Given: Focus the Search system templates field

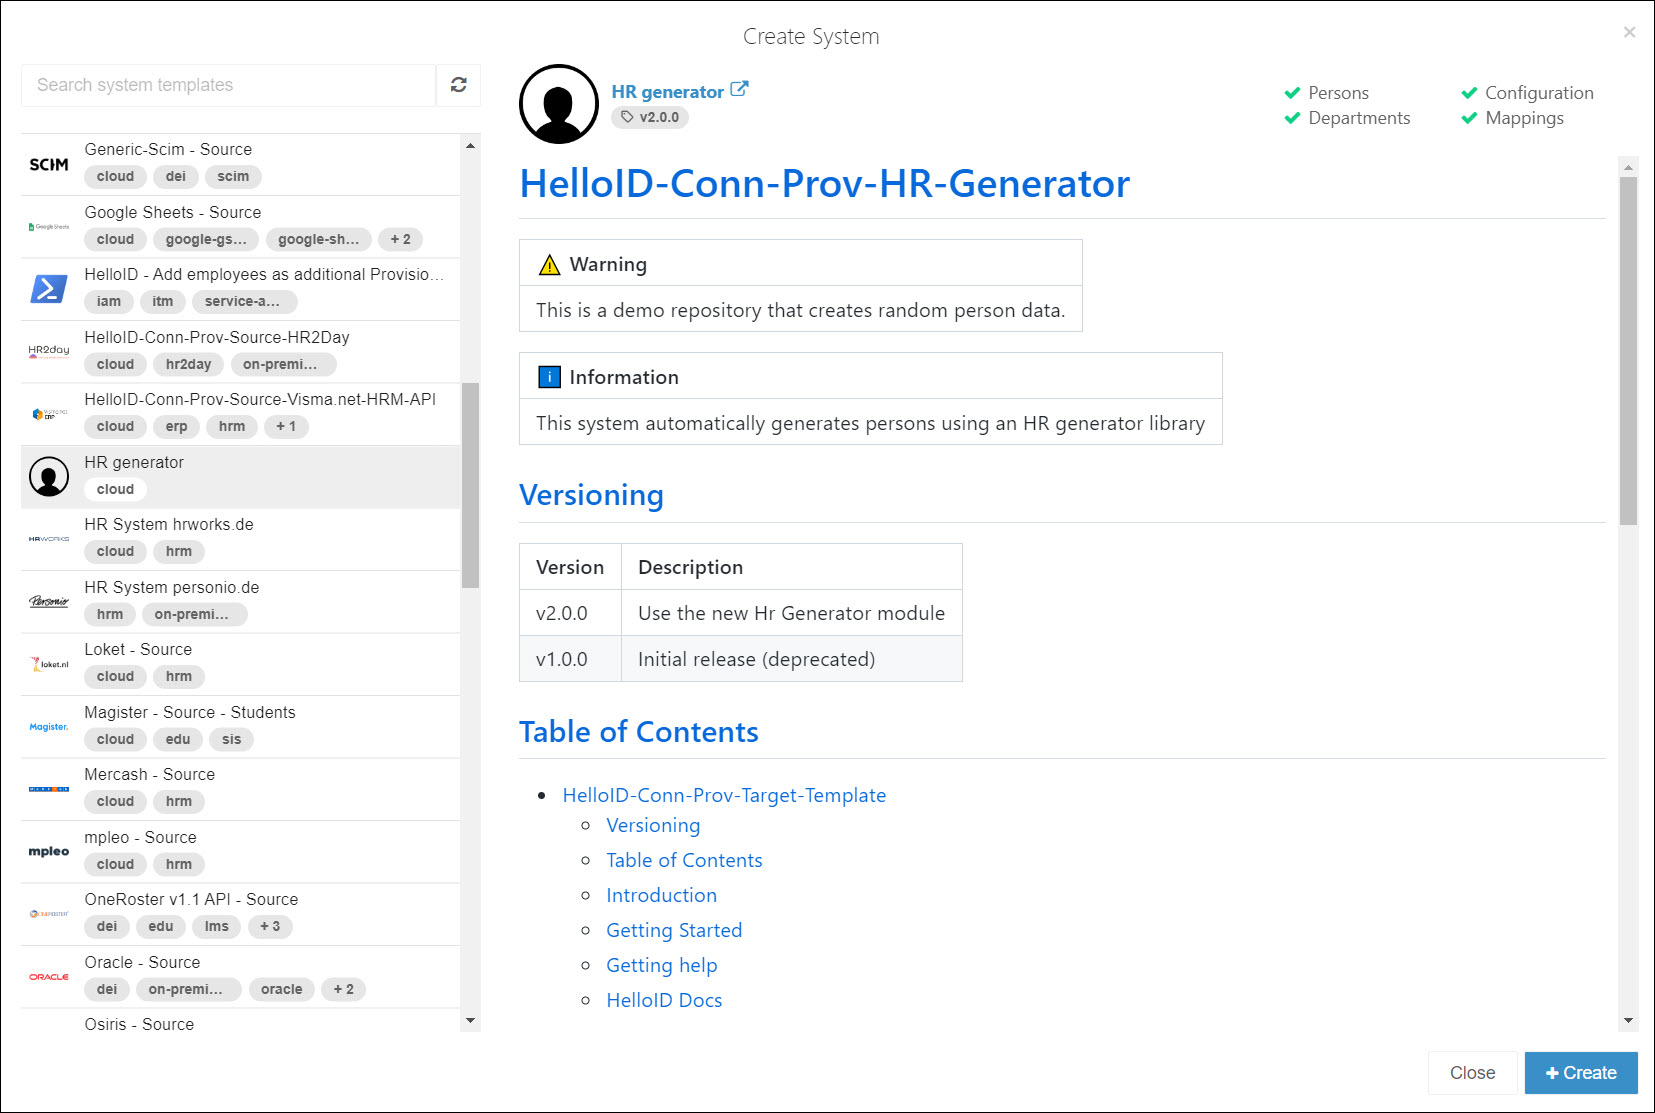Looking at the screenshot, I should pyautogui.click(x=228, y=85).
